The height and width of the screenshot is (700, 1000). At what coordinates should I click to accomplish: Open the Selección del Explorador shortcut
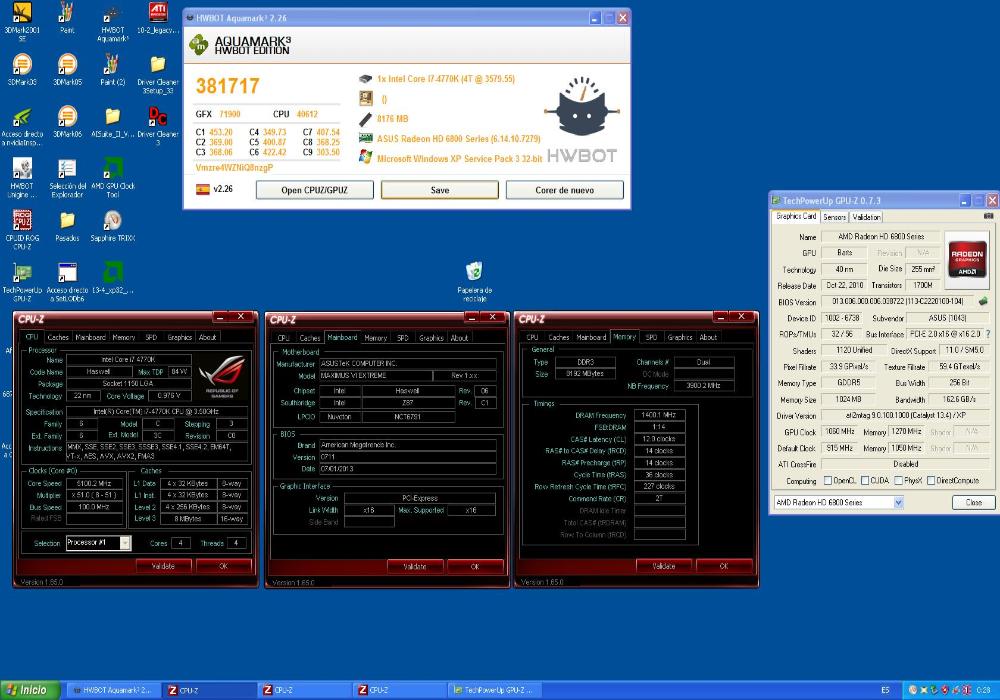(x=67, y=178)
